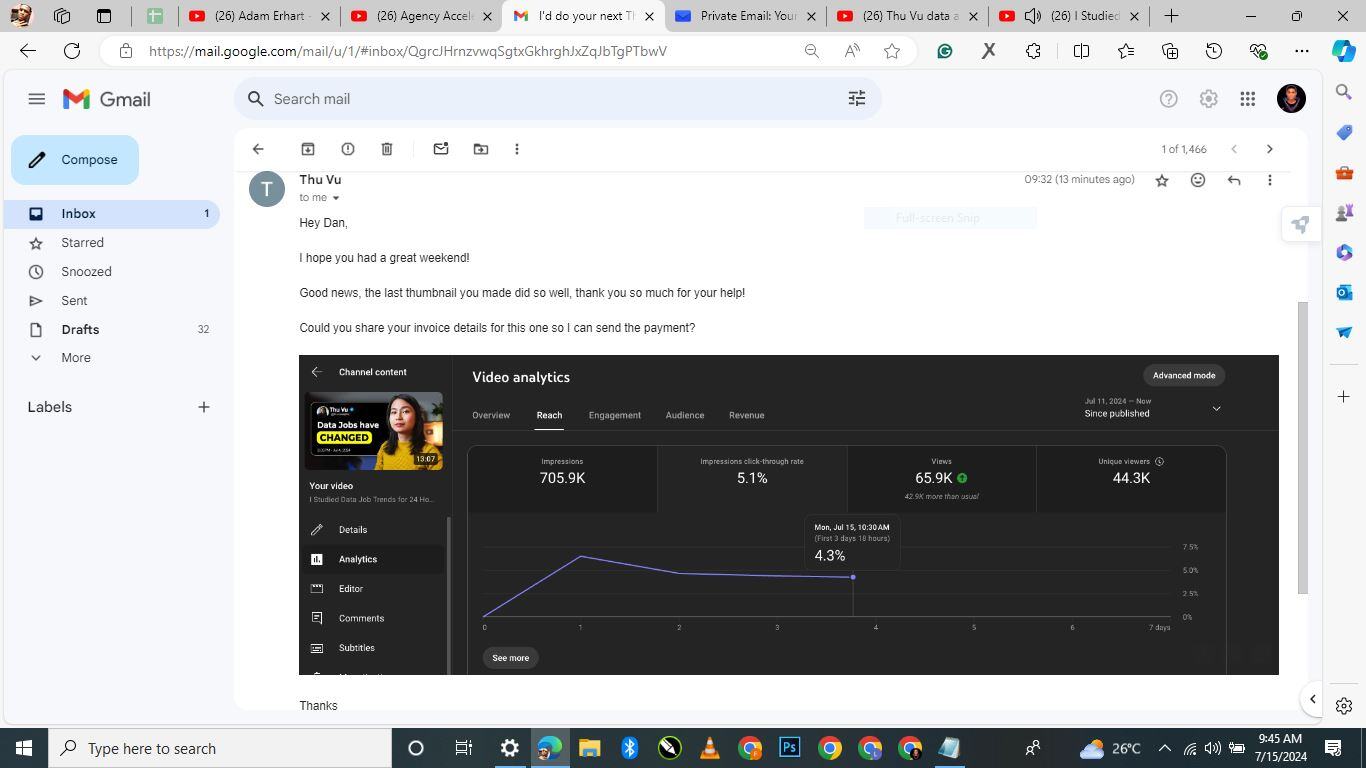Add an emoji reaction to the message
Image resolution: width=1366 pixels, height=768 pixels.
coord(1198,180)
